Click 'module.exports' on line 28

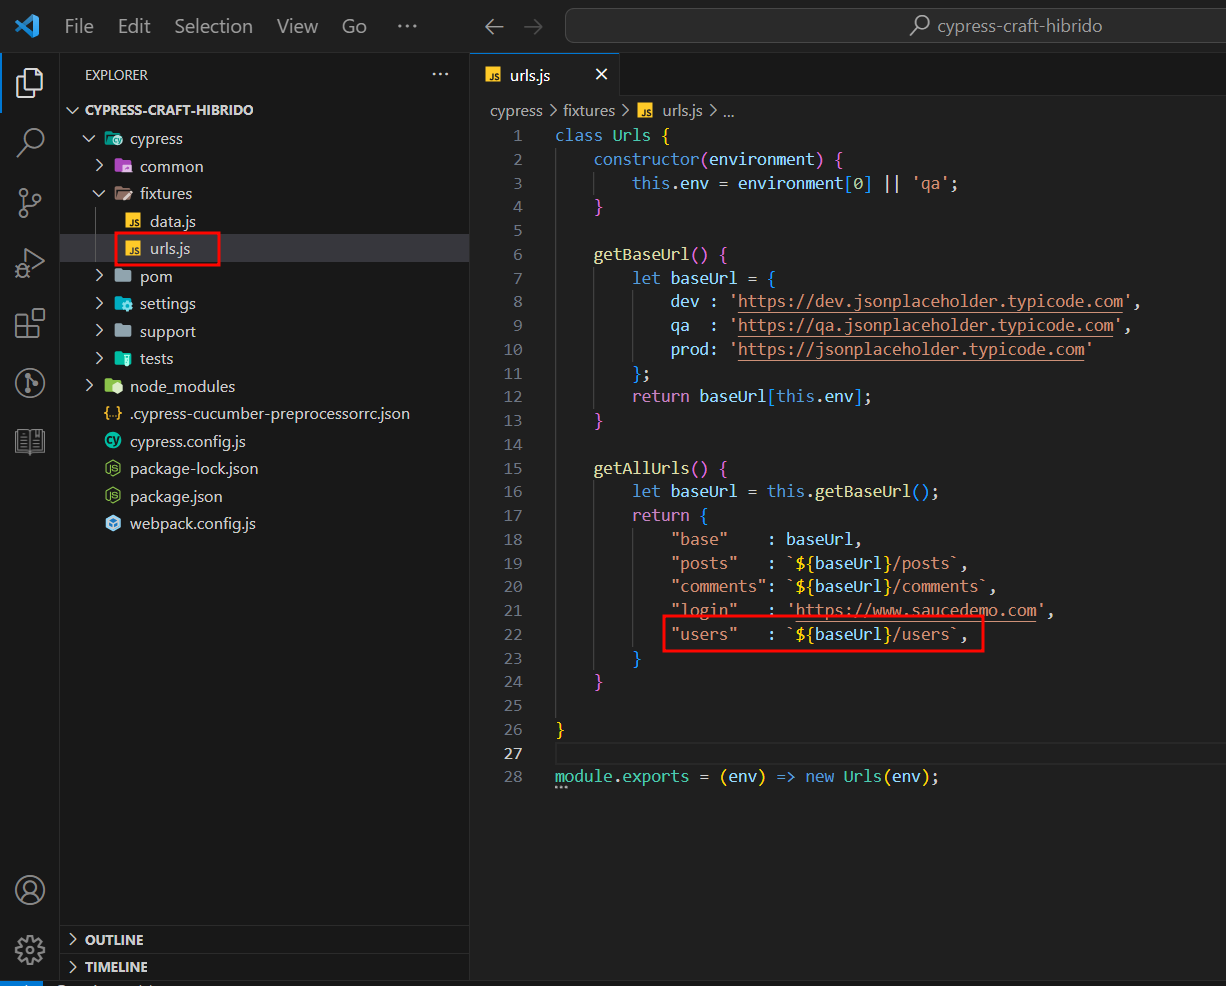point(622,777)
